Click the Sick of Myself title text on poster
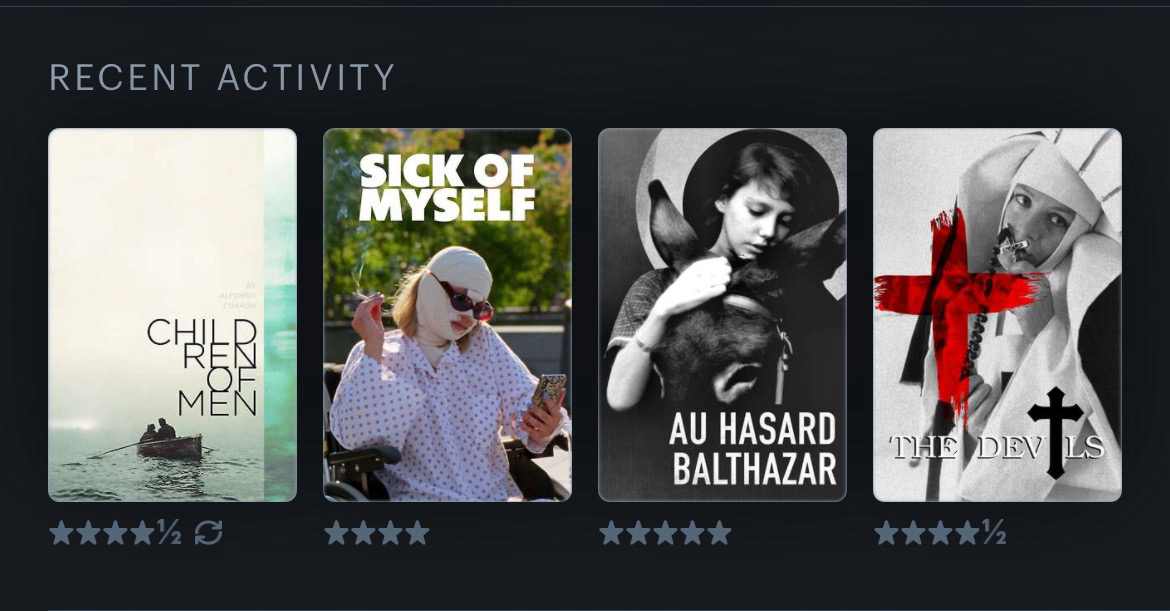1170x611 pixels. [x=447, y=189]
